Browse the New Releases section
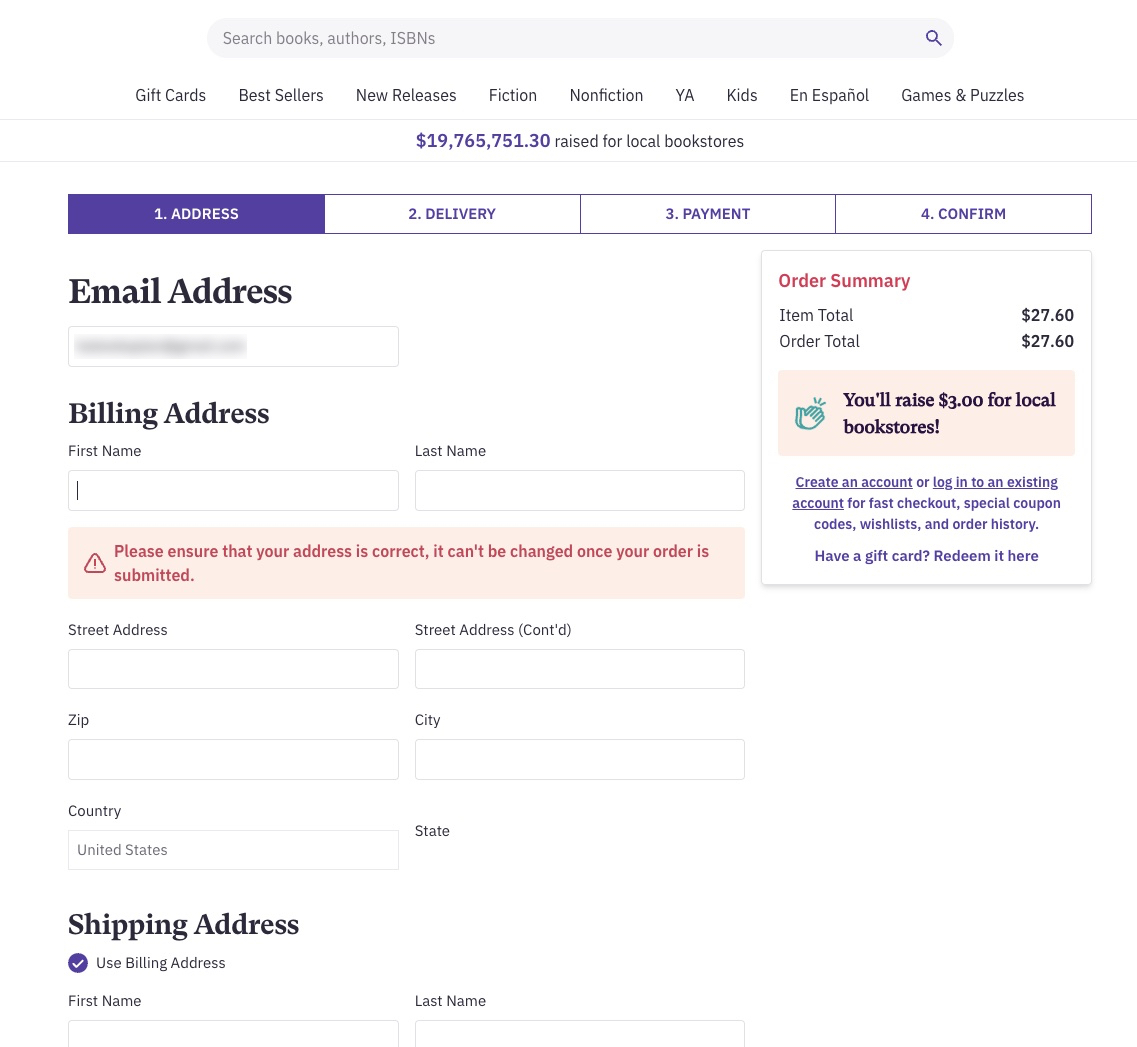The width and height of the screenshot is (1137, 1047). pos(406,95)
